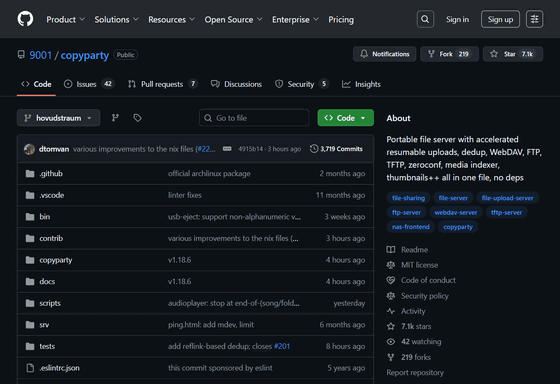
Task: Open the Insights tab
Action: tap(361, 84)
